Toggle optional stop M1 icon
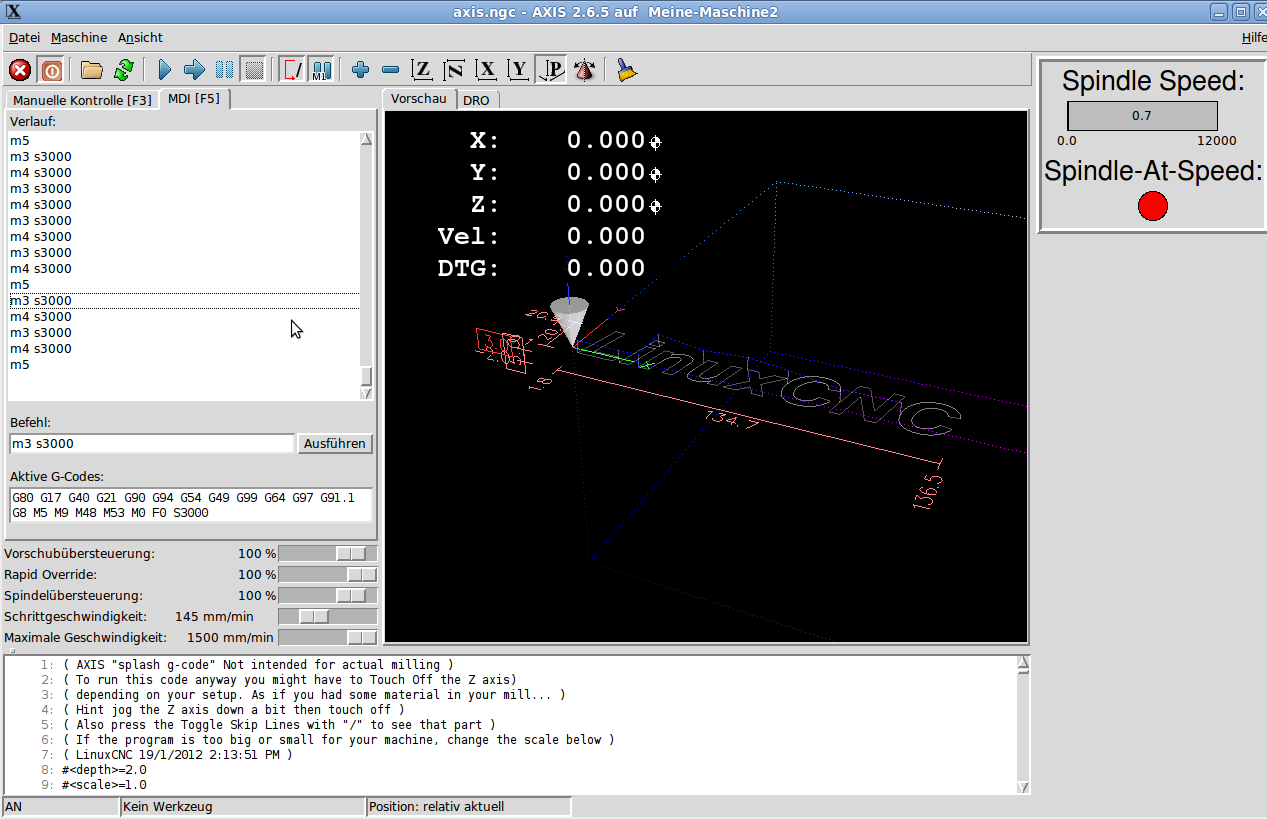This screenshot has height=819, width=1267. tap(321, 70)
